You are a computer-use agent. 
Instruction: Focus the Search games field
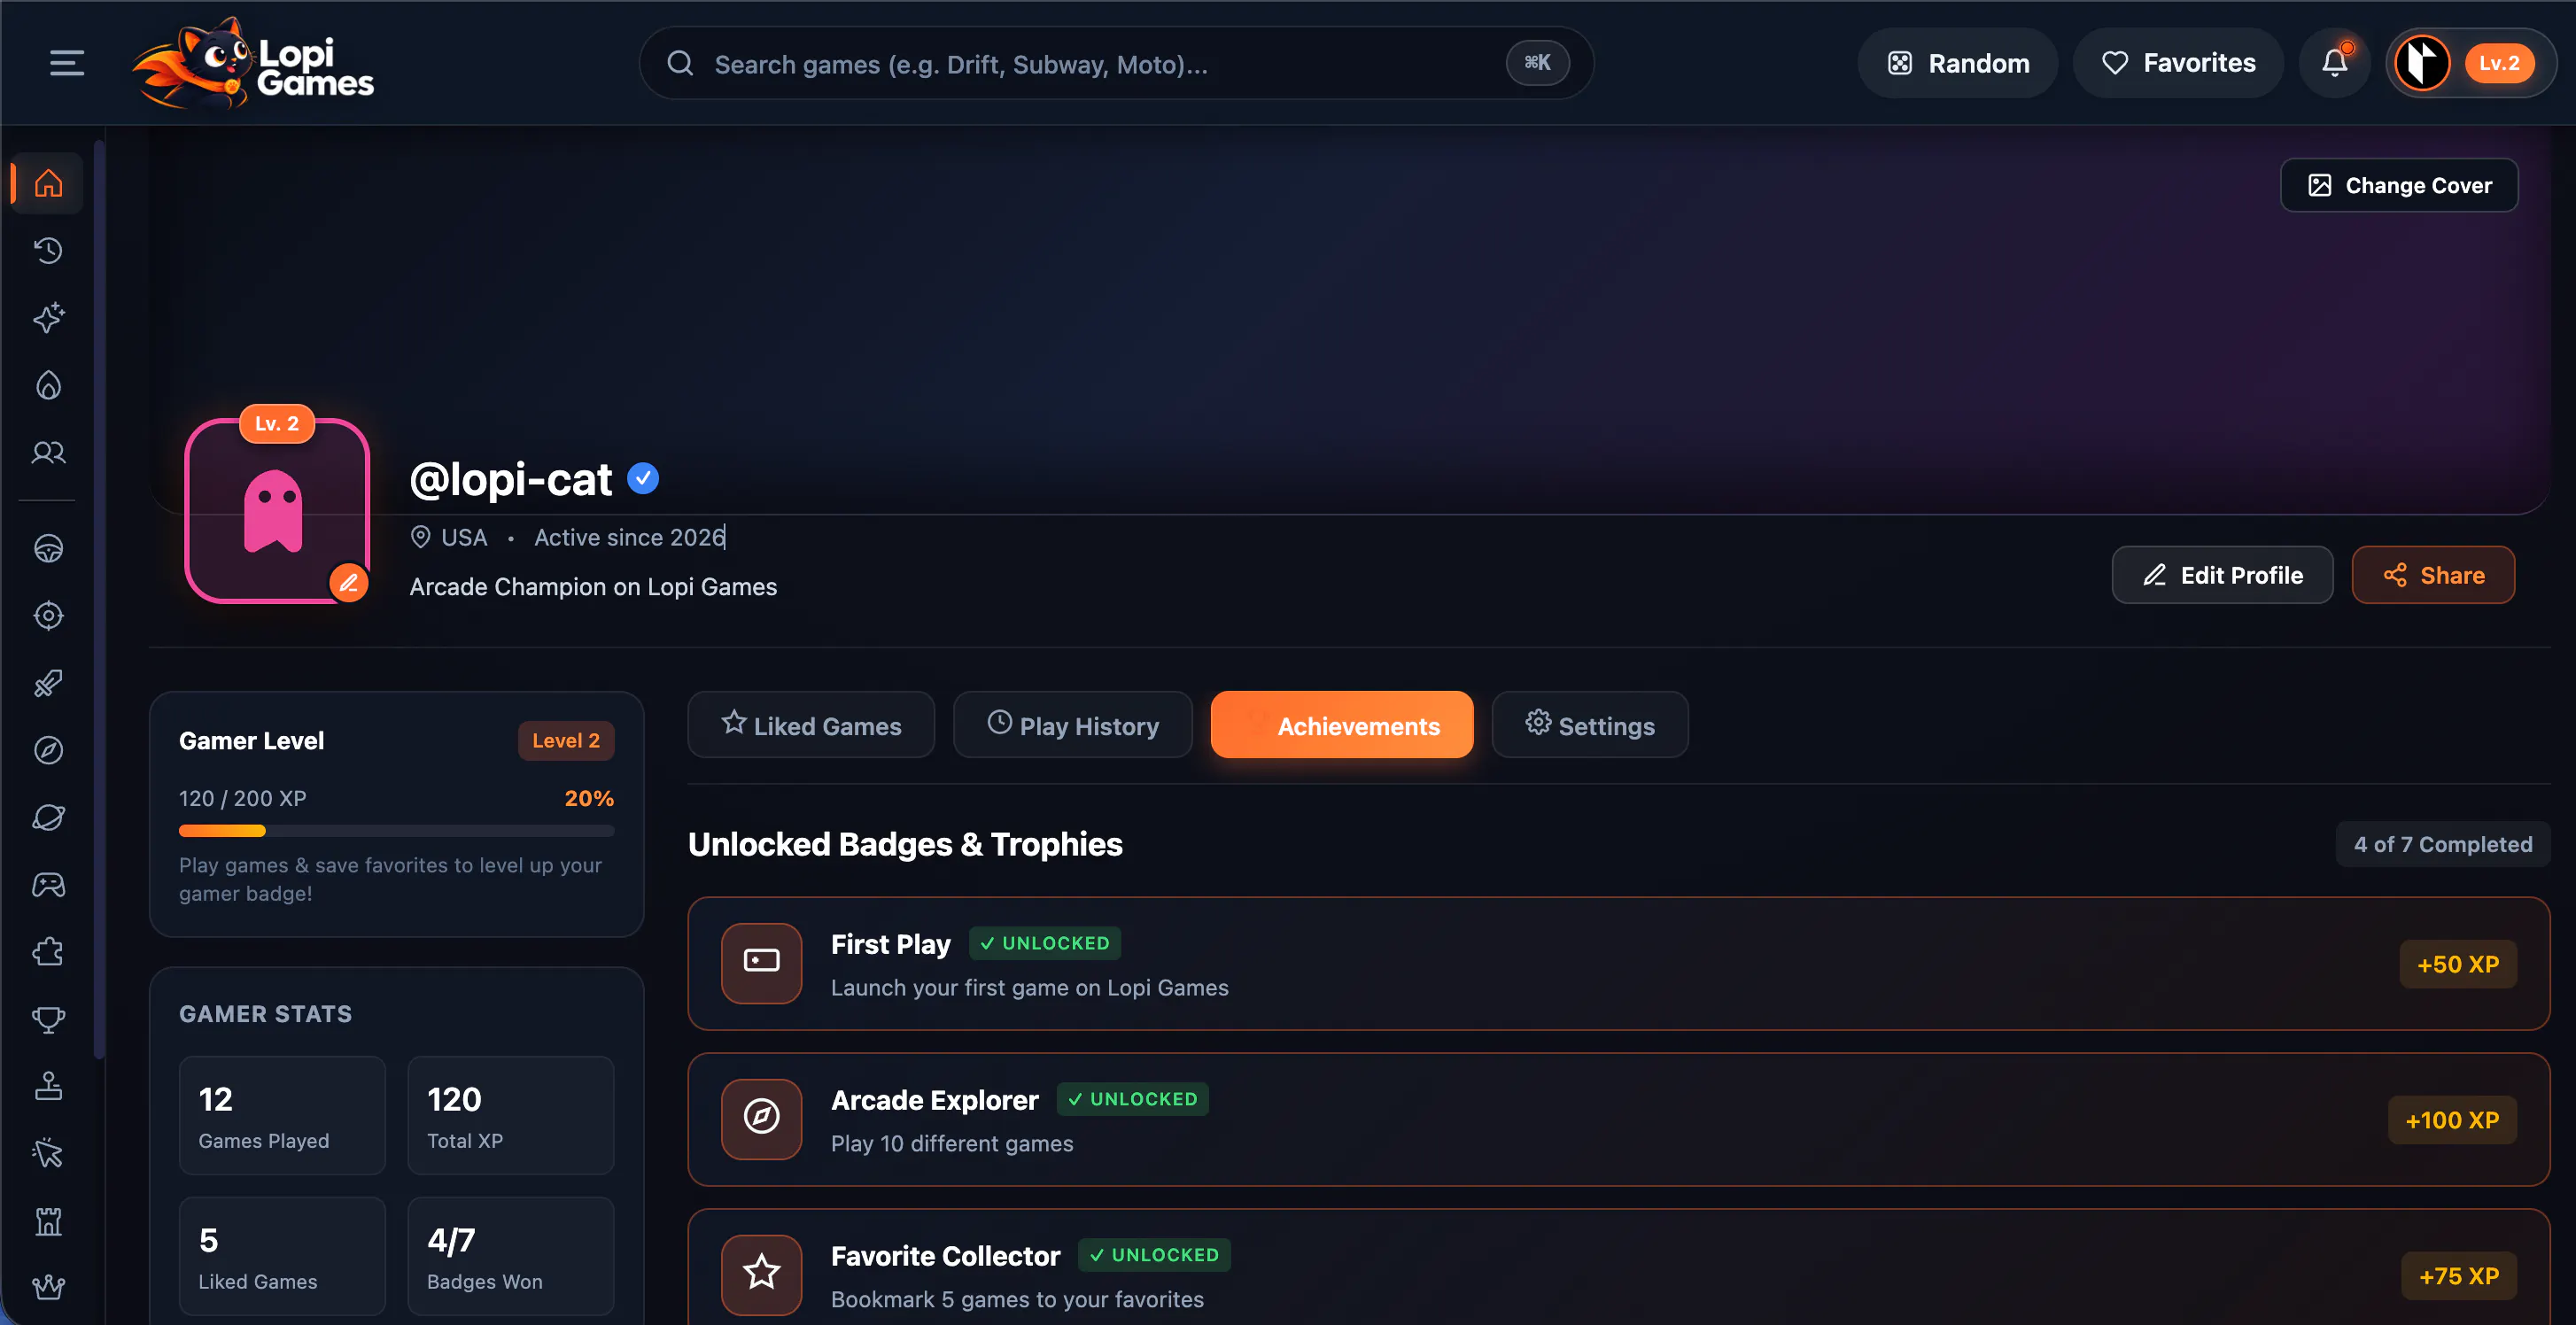[x=1115, y=63]
